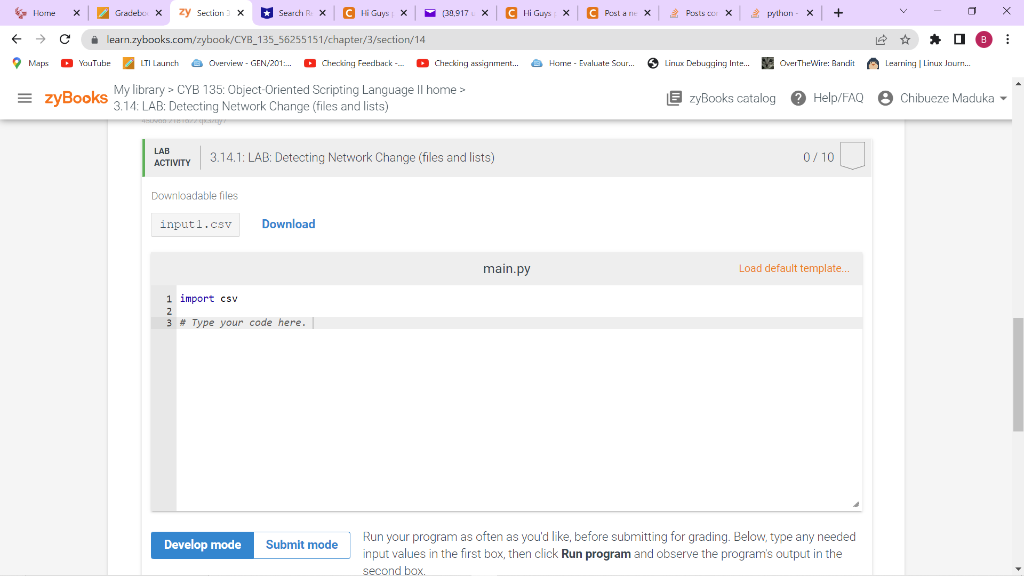Screen dimensions: 1024x576
Task: Click the Download link for input1.csv
Action: pos(288,223)
